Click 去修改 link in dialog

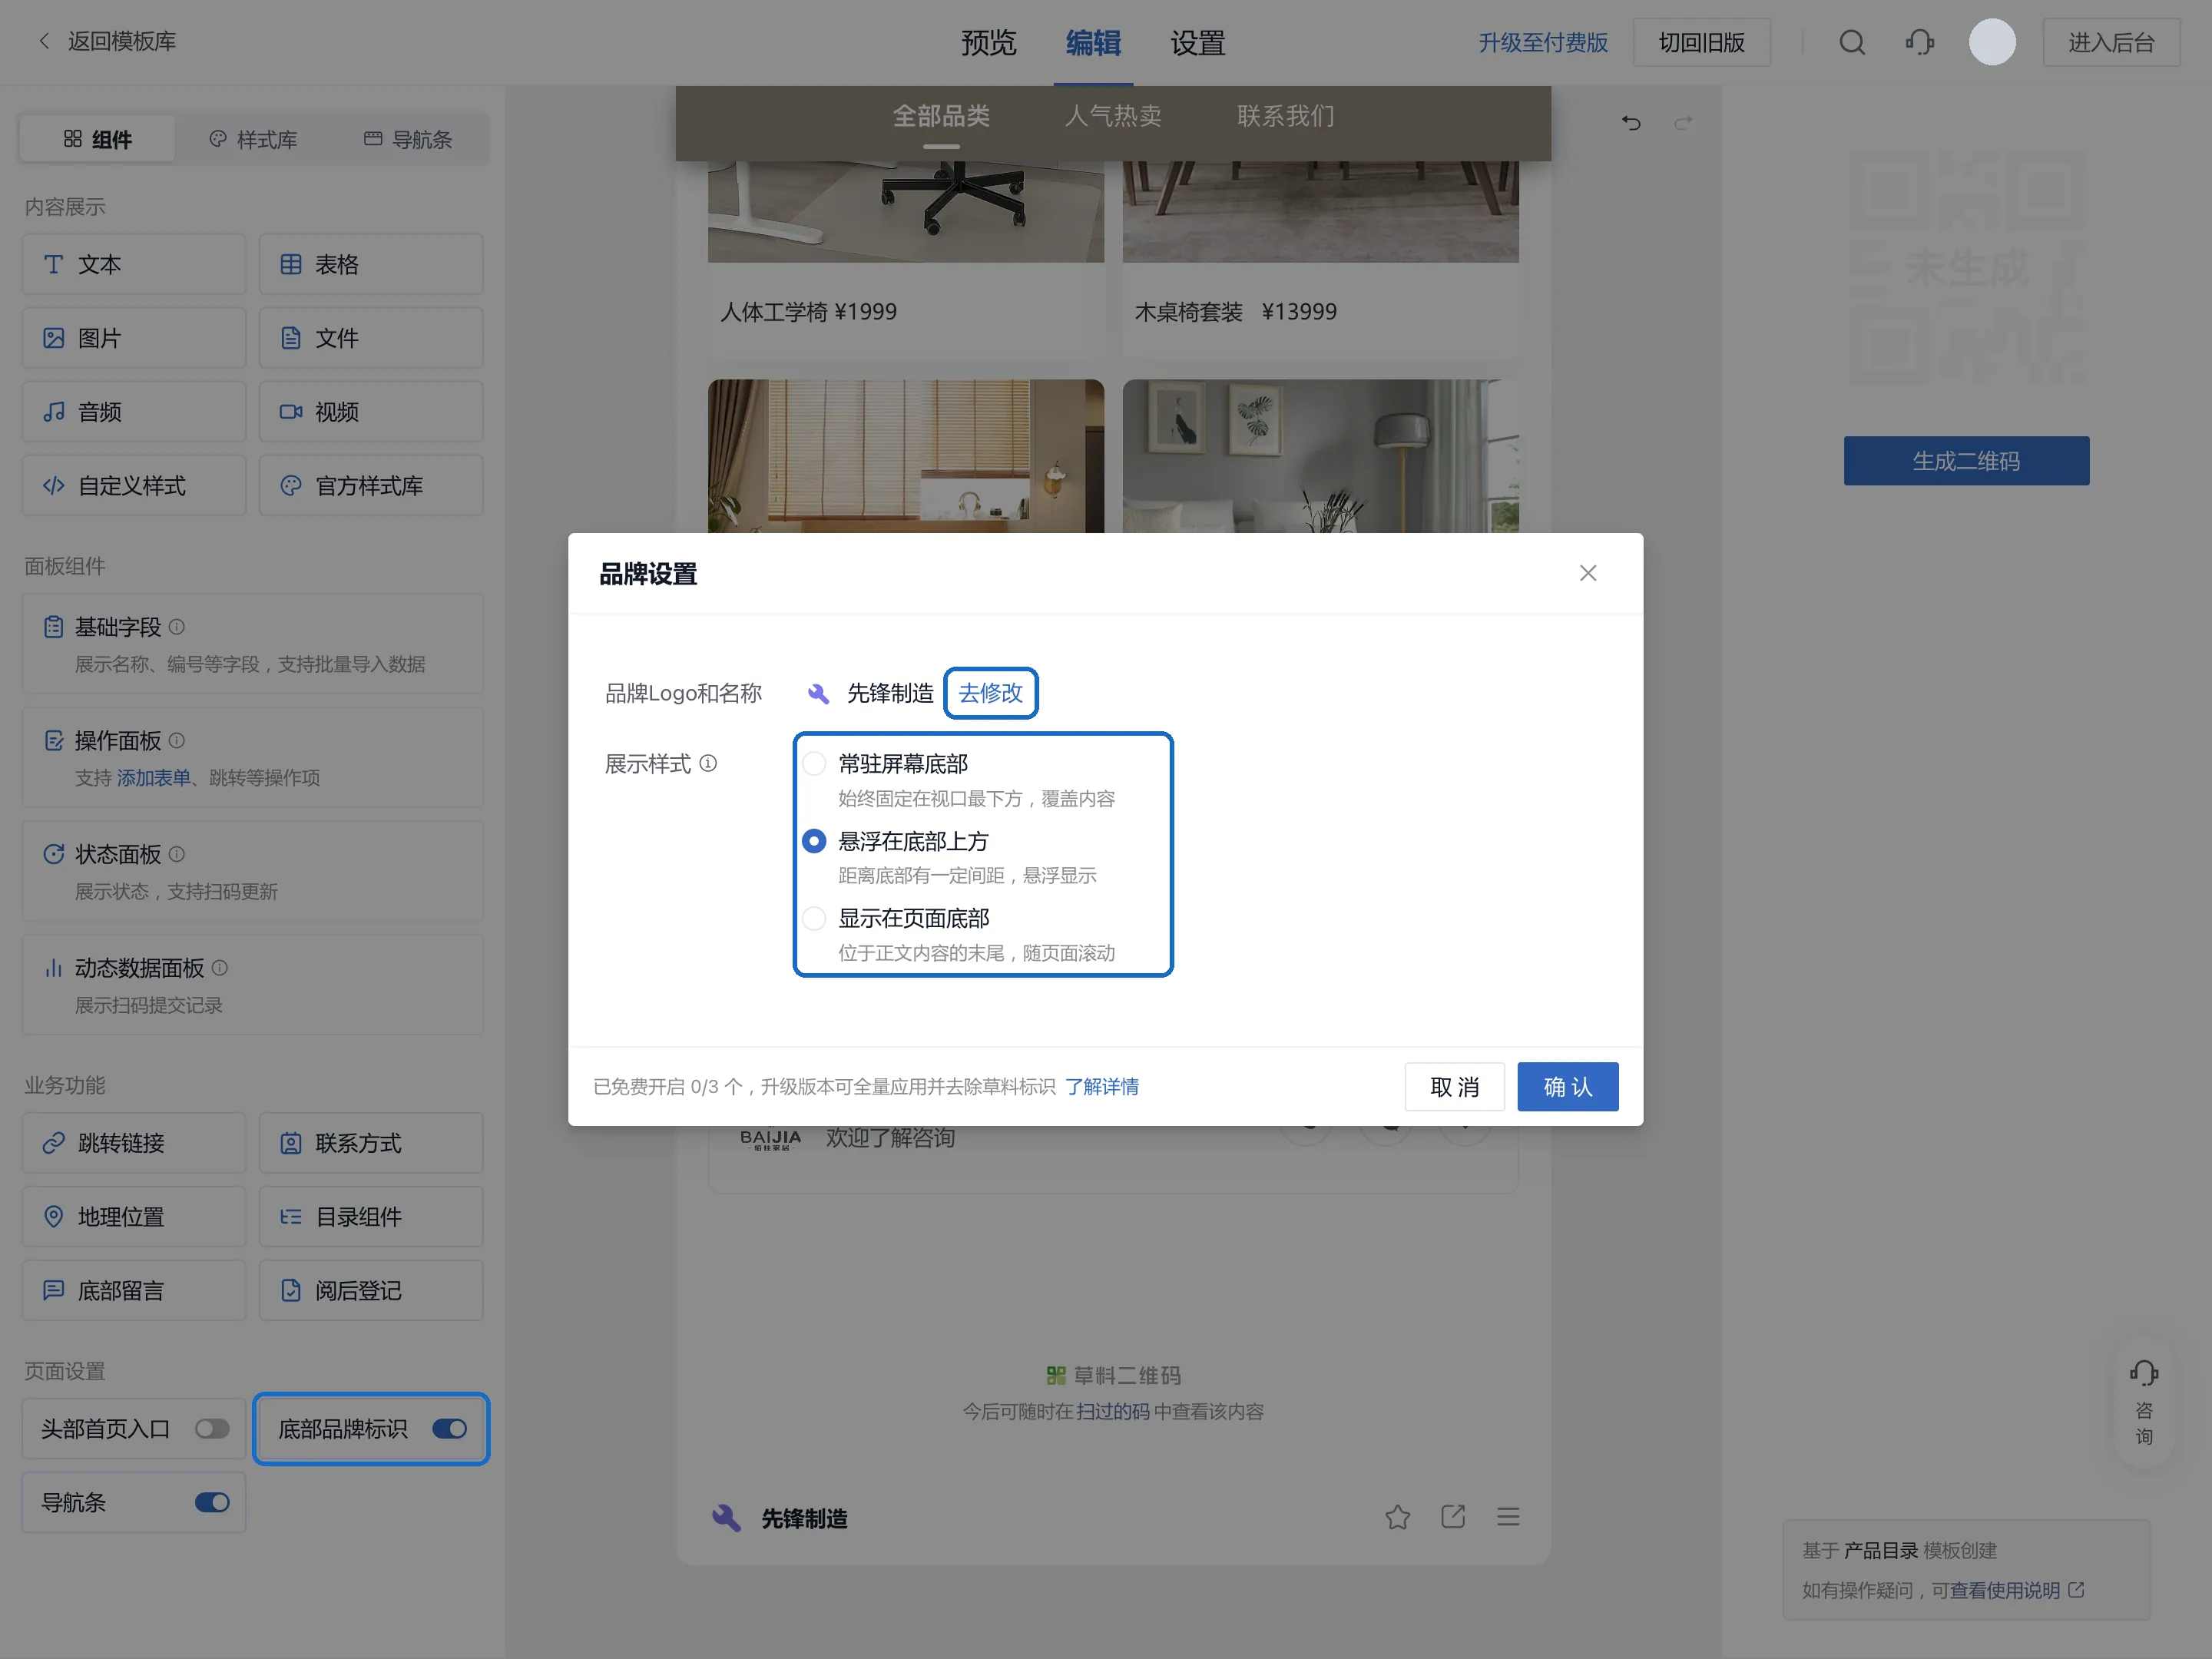pos(991,693)
